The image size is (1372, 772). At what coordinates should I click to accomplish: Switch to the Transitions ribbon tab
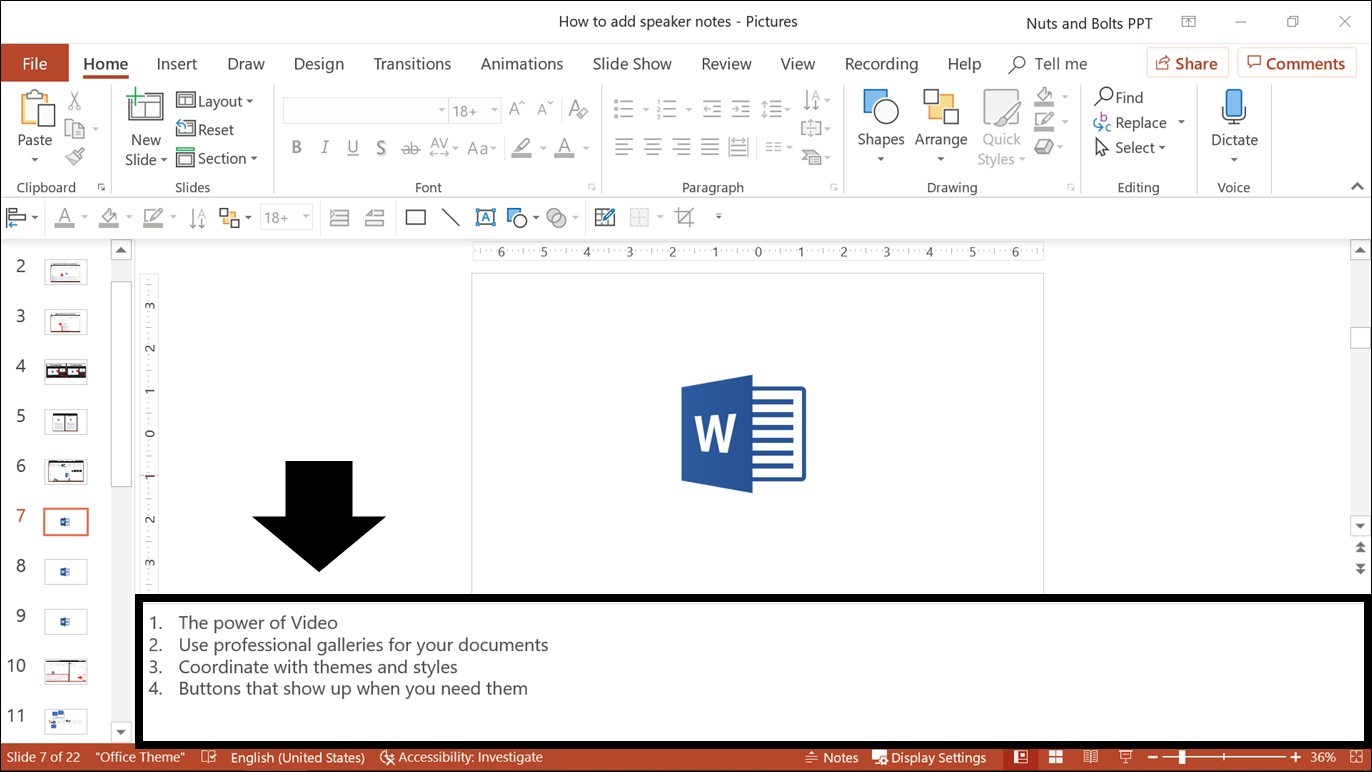[x=412, y=63]
